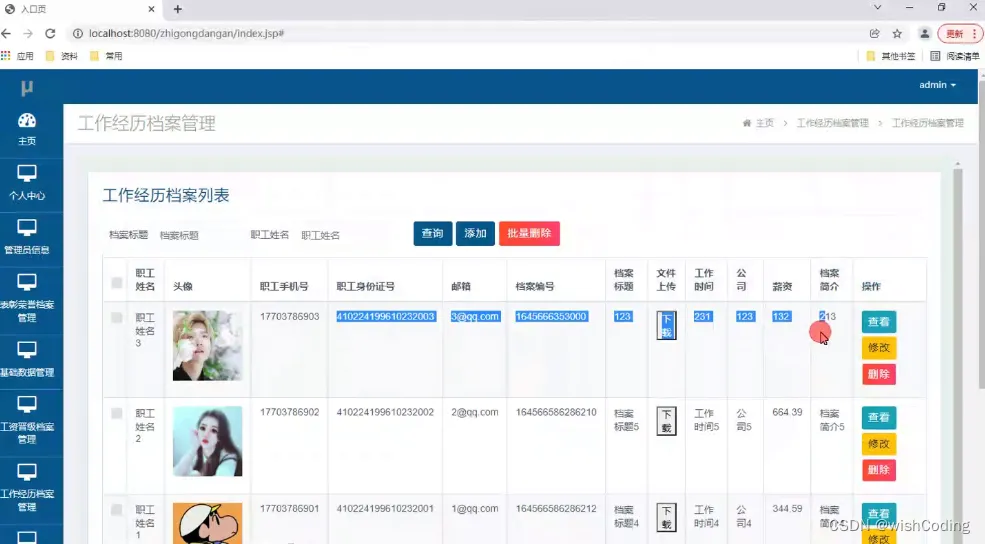This screenshot has height=544, width=985.
Task: Check the row for 职工姓名2
Action: point(117,413)
